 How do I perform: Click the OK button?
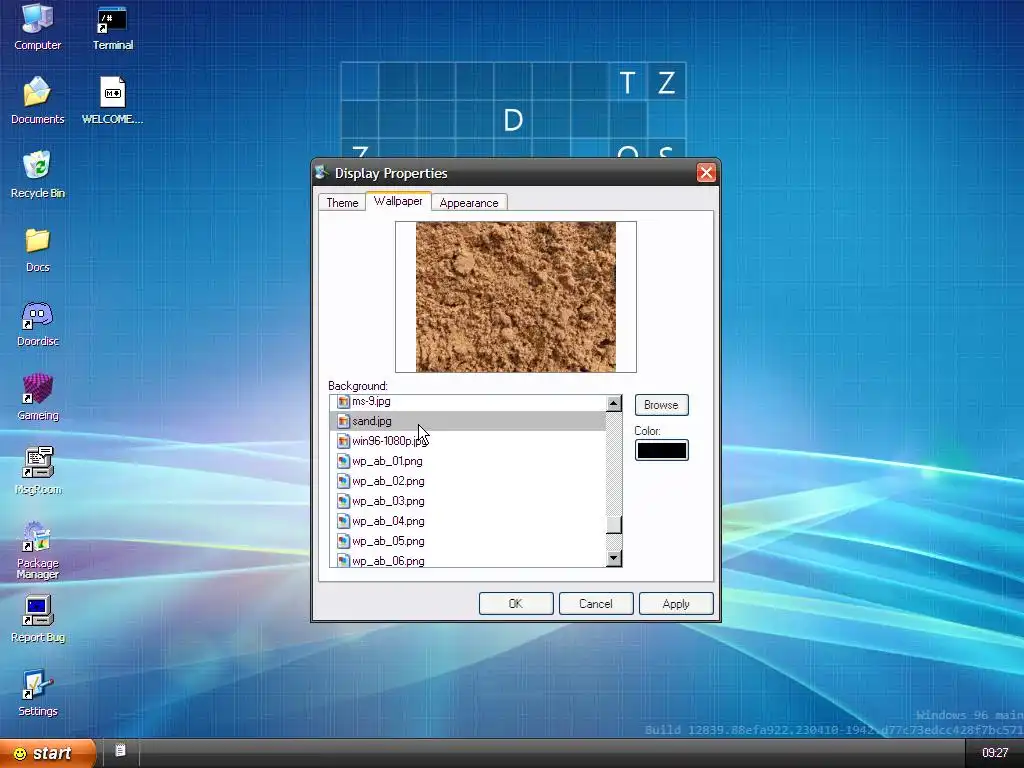(516, 603)
